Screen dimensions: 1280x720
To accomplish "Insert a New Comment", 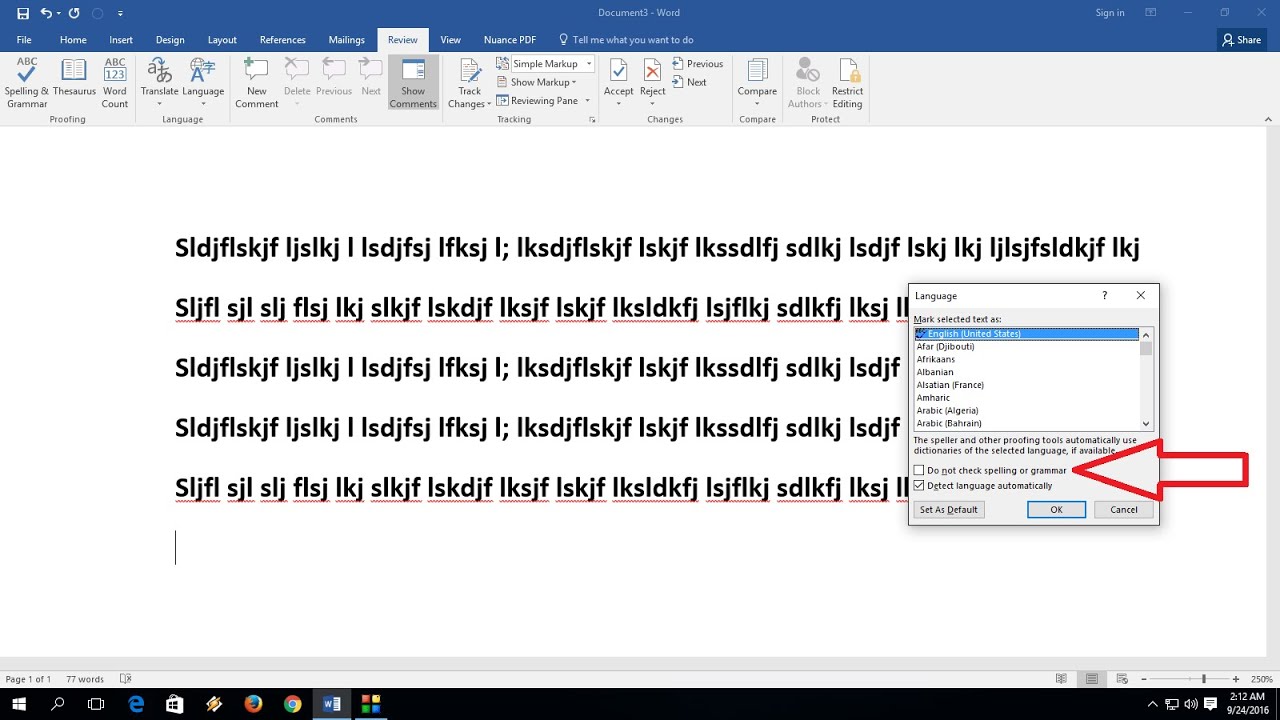I will tap(256, 83).
